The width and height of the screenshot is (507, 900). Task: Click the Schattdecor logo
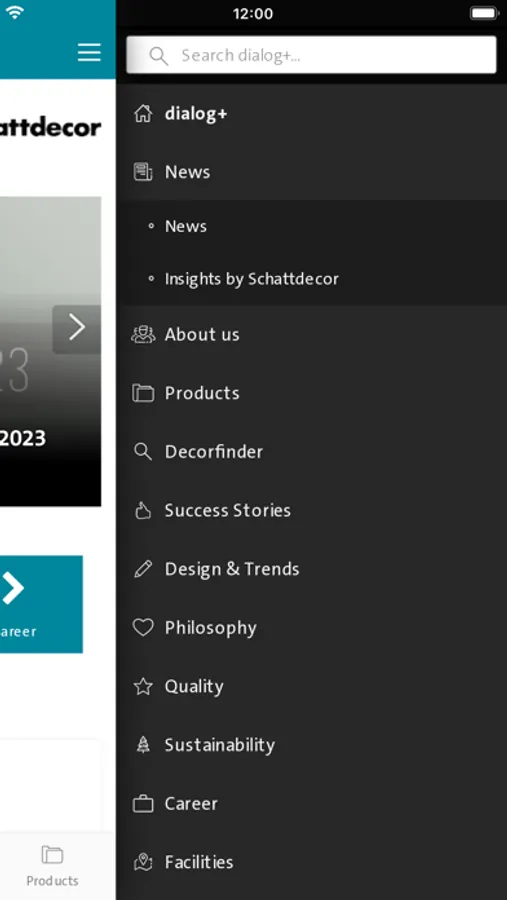pyautogui.click(x=51, y=127)
